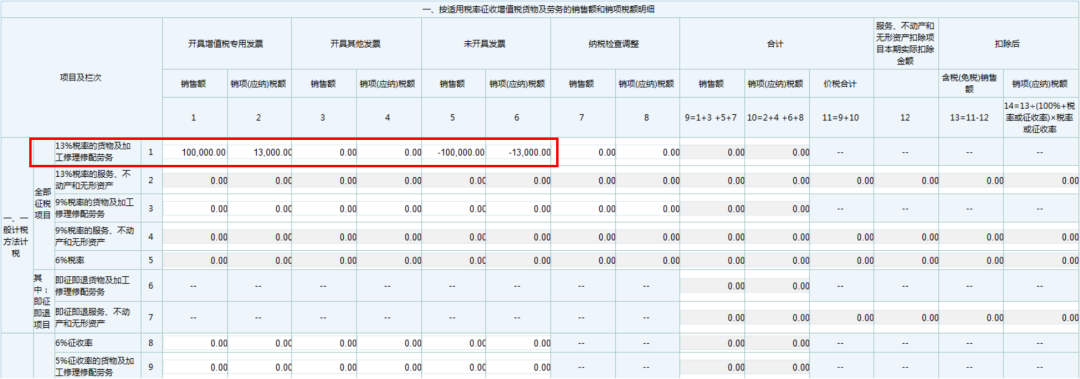Click row 2 deduction amount column 12 field
This screenshot has height=379, width=1080.
(906, 181)
